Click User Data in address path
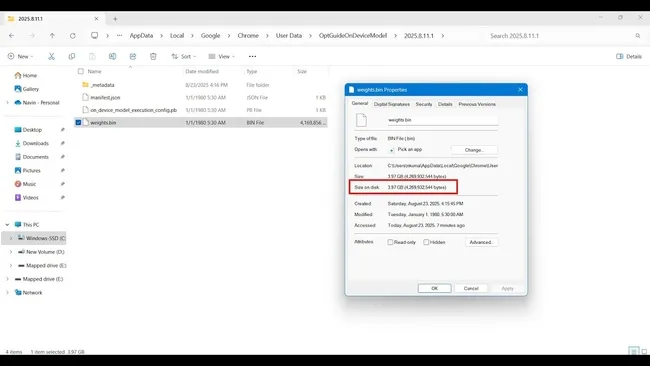 pos(289,36)
